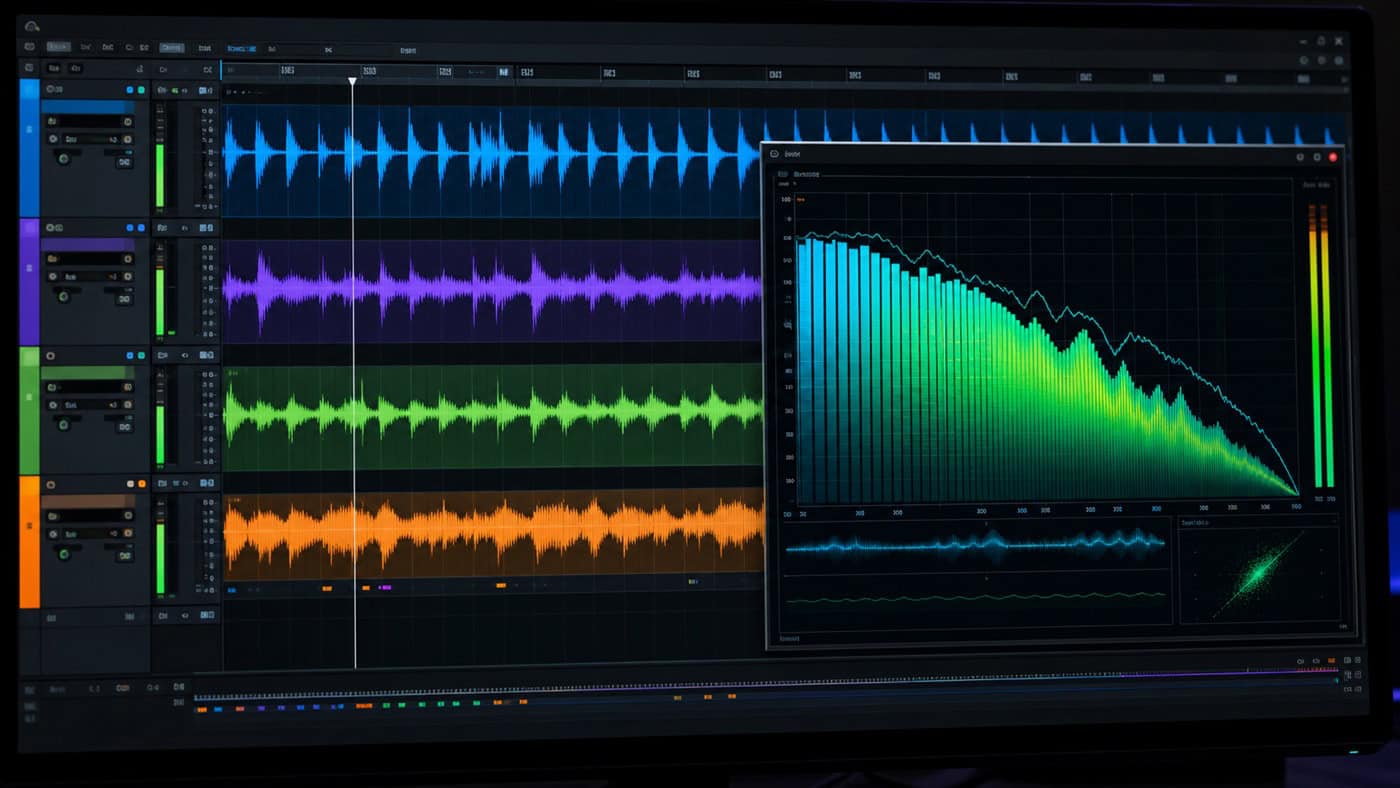The width and height of the screenshot is (1400, 788).
Task: Toggle the first blue square on blue track
Action: coord(129,90)
